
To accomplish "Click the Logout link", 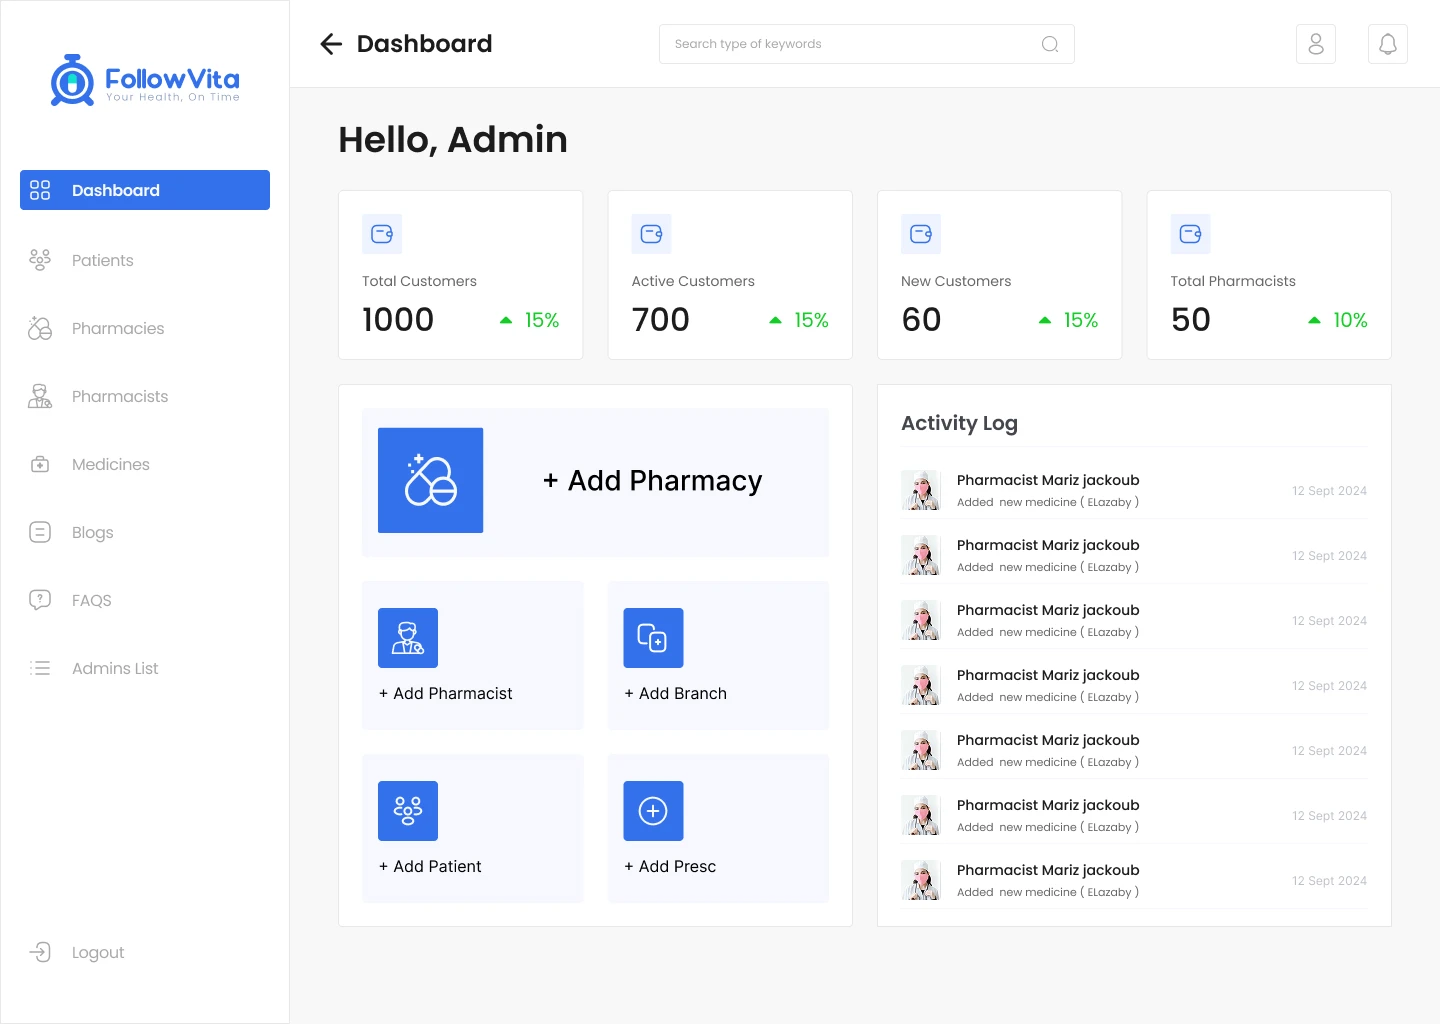I will pos(97,952).
